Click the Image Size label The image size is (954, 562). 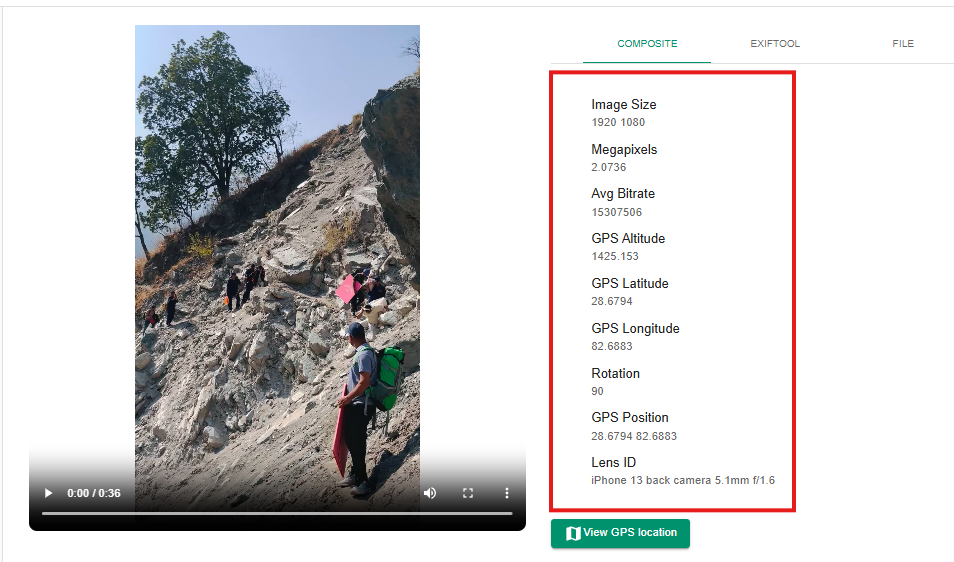pyautogui.click(x=623, y=105)
